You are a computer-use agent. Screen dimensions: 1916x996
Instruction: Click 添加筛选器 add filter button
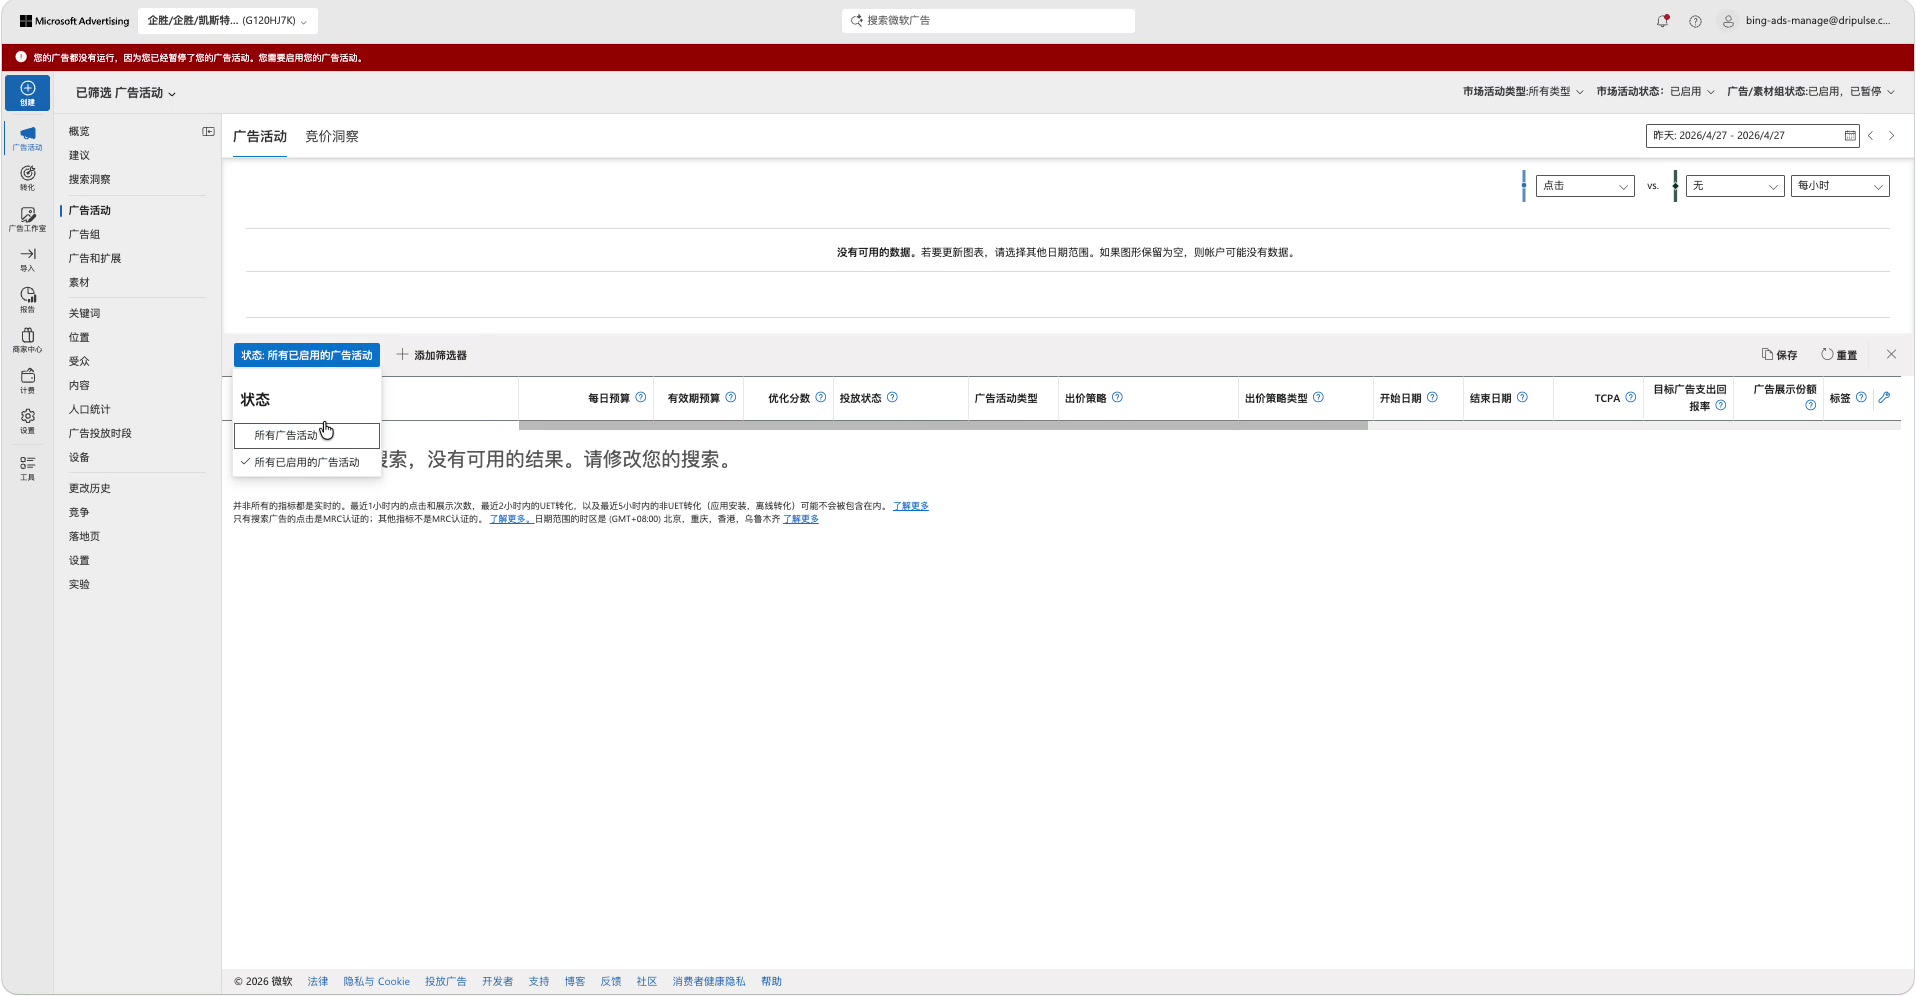(x=431, y=355)
